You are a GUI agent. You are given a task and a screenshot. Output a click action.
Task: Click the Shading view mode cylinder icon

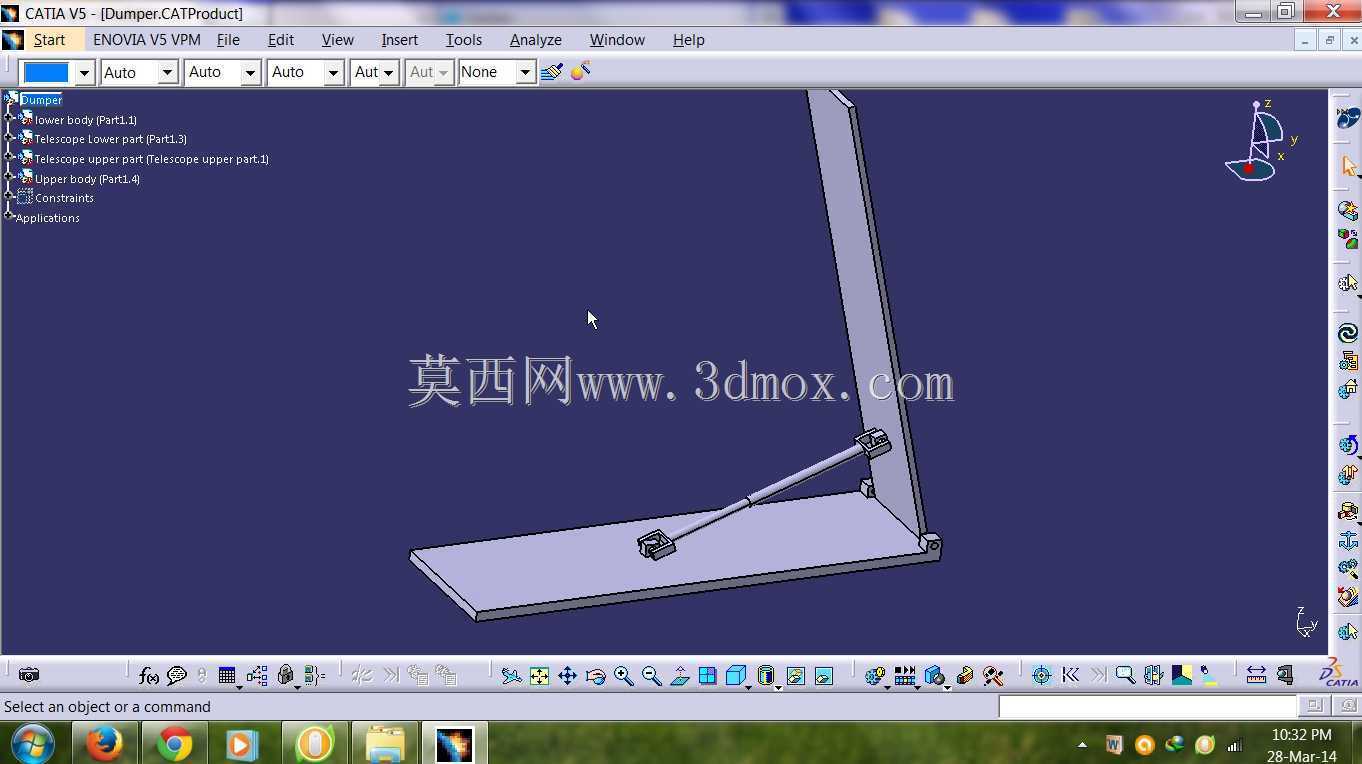(x=766, y=676)
